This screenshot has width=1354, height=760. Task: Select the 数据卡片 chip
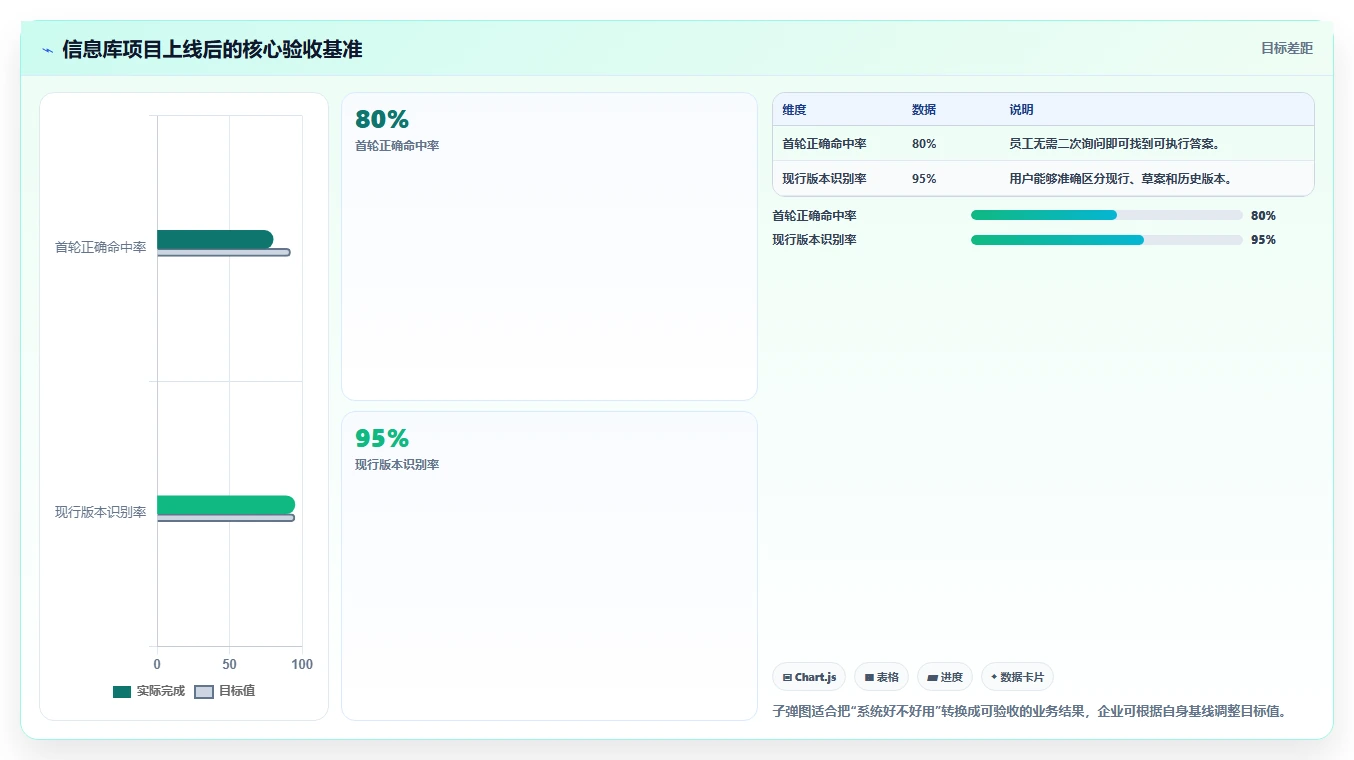[1017, 677]
